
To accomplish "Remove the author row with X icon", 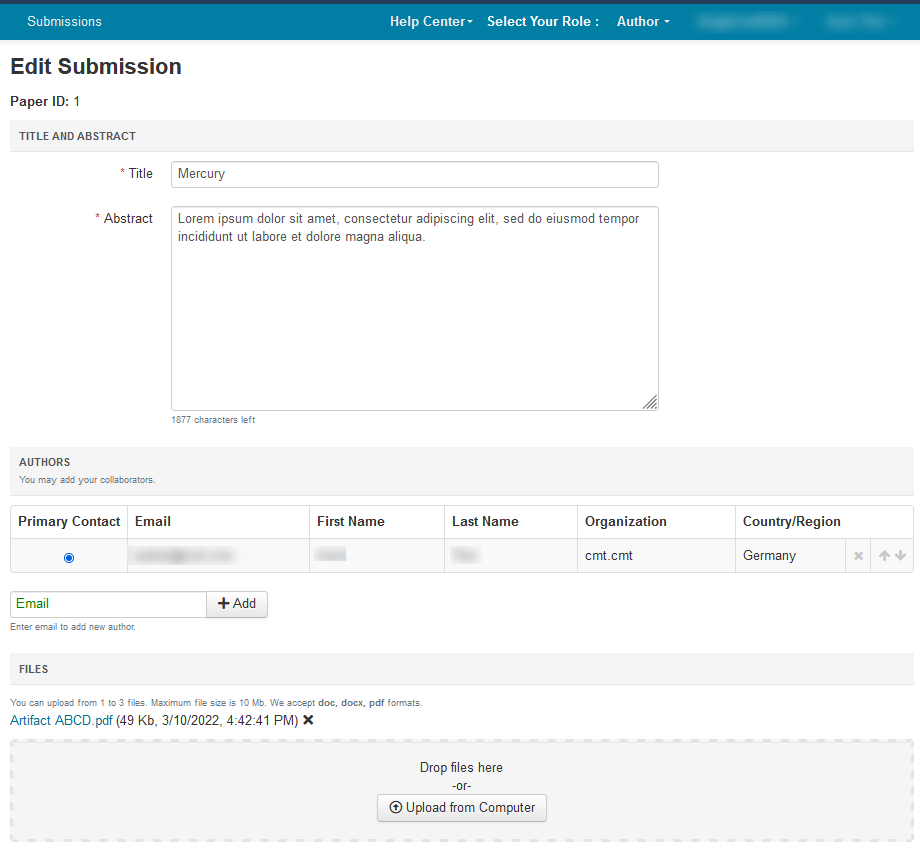I will [858, 556].
